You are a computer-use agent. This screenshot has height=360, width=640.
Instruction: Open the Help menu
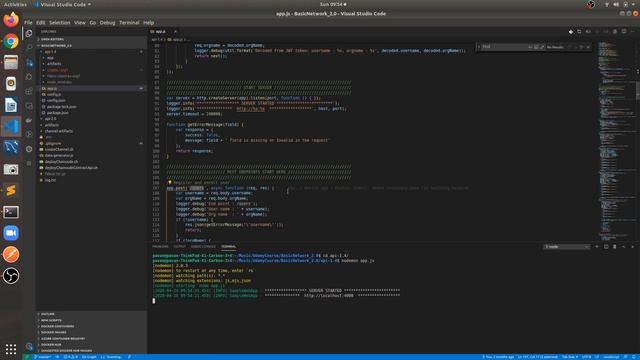coord(148,23)
